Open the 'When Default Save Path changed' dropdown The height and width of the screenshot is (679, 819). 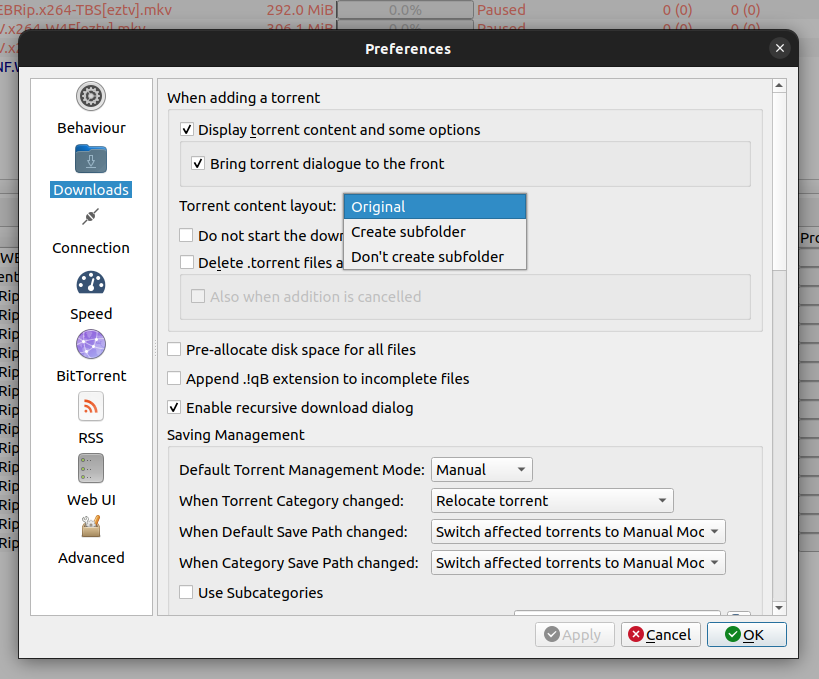click(577, 531)
